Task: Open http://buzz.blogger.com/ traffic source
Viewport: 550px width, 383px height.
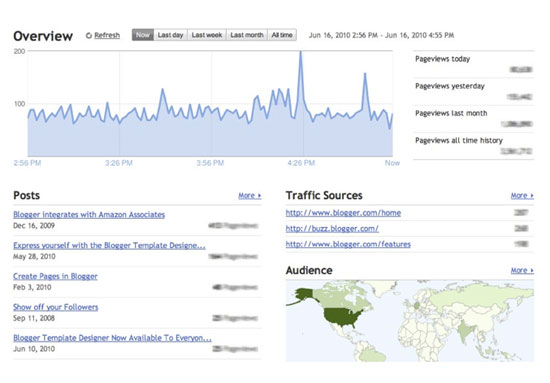Action: point(332,228)
